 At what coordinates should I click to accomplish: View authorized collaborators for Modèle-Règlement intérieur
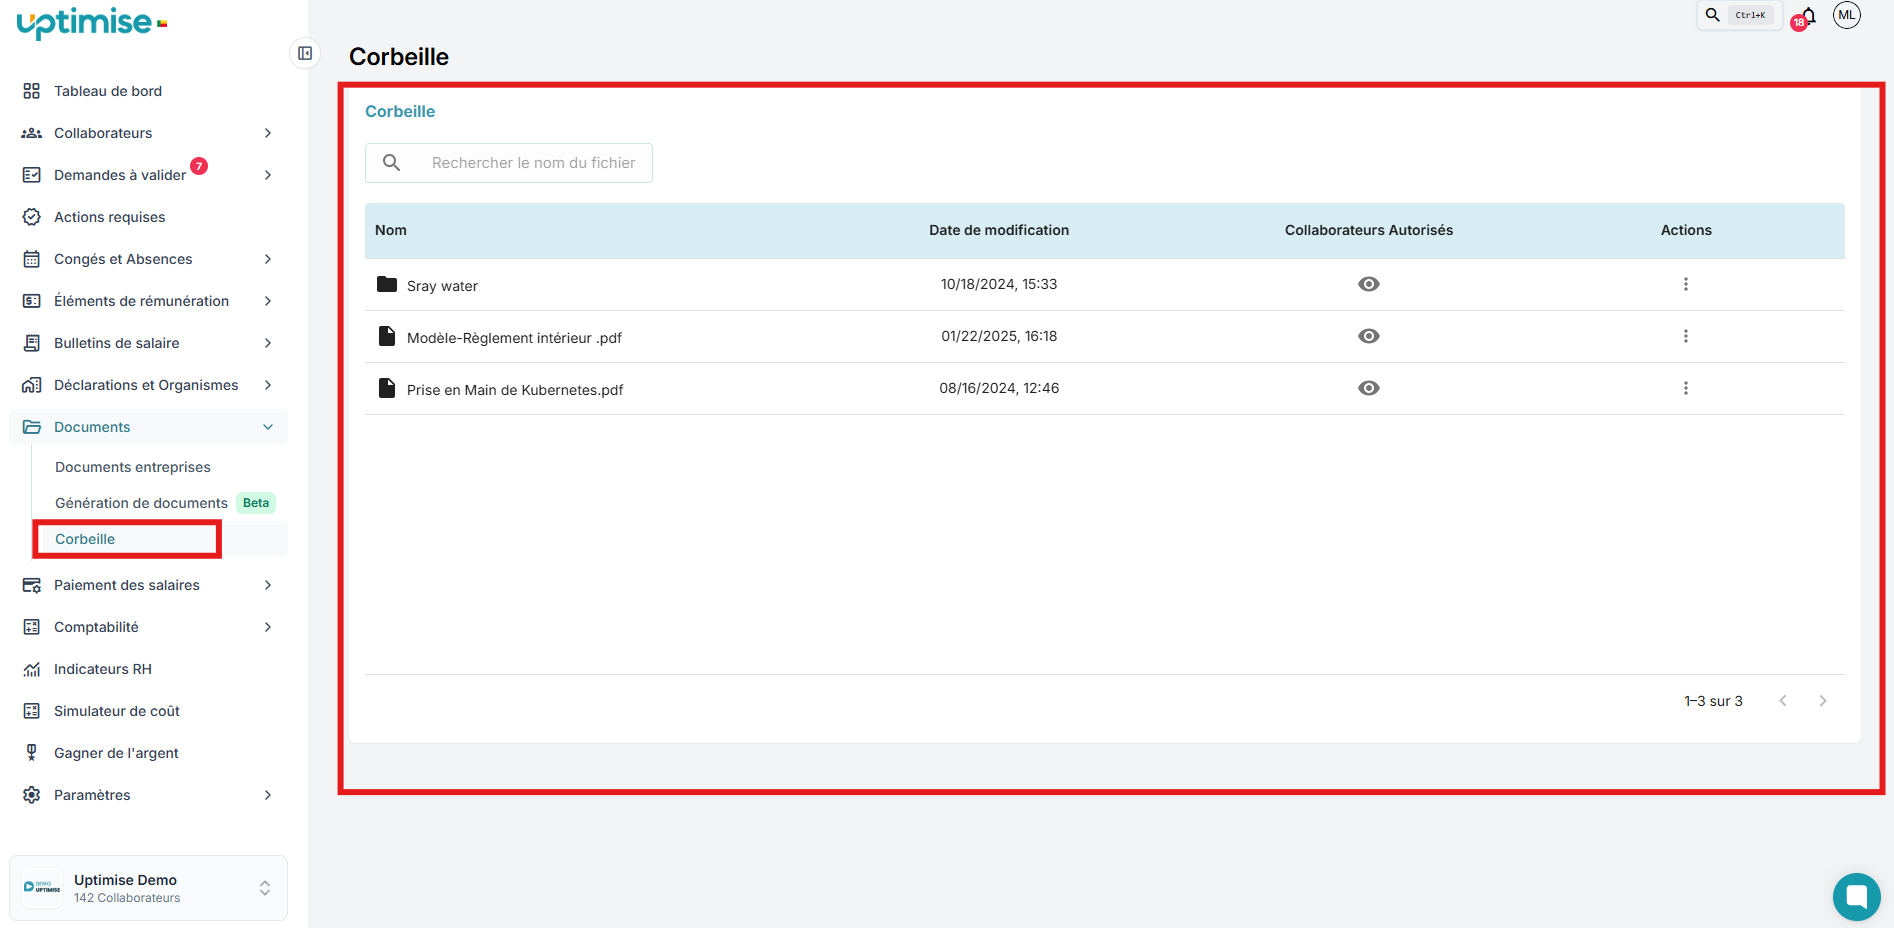(1369, 336)
